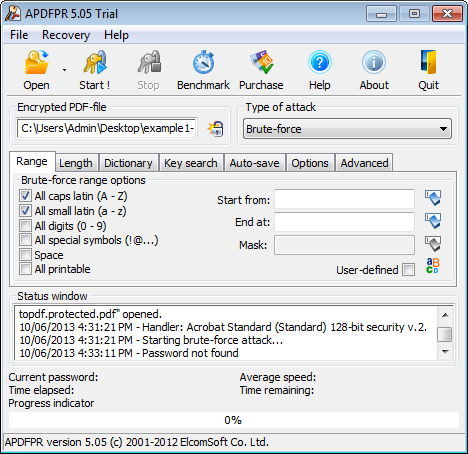468x454 pixels.
Task: Tick the Space checkbox
Action: pos(25,255)
